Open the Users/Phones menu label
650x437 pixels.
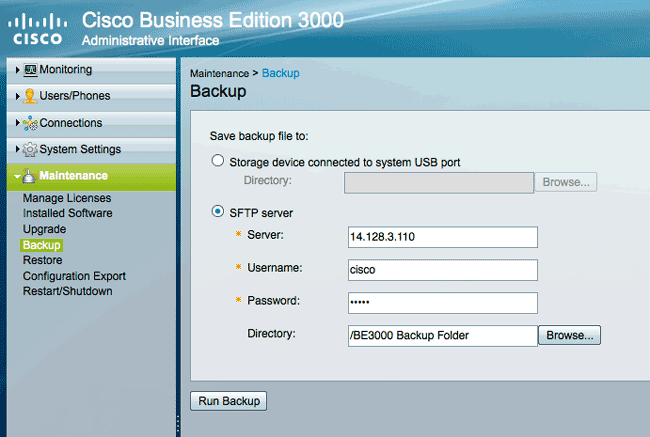tap(75, 96)
